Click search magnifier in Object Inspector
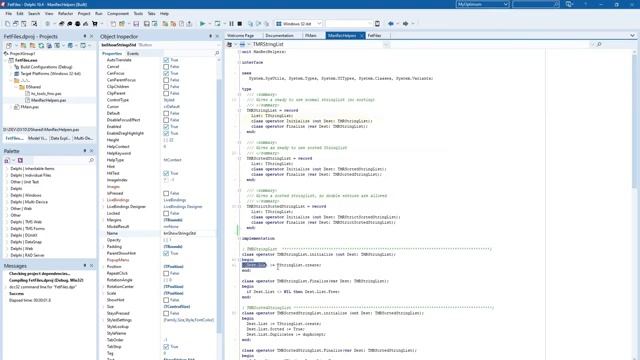This screenshot has width=640, height=360. (x=217, y=53)
